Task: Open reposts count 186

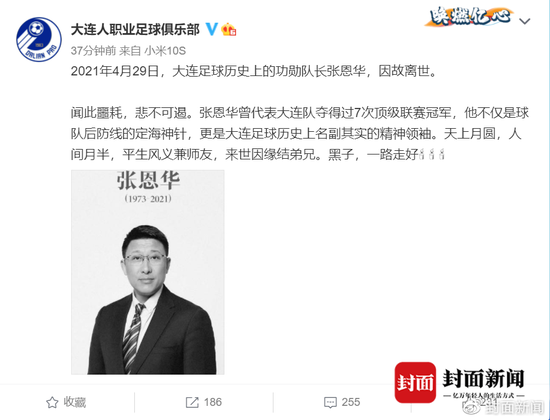Action: tap(213, 402)
